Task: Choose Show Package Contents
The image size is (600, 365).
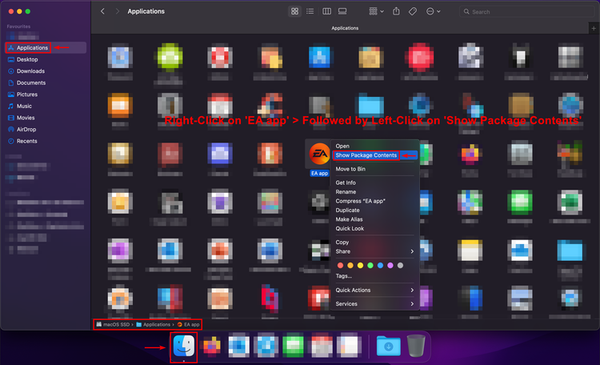Action: [x=375, y=155]
